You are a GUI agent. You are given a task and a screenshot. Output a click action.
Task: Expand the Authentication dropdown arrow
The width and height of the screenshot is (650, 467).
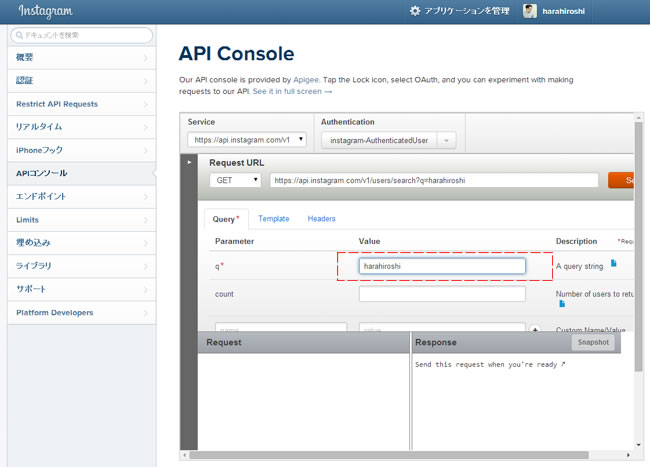pyautogui.click(x=446, y=140)
